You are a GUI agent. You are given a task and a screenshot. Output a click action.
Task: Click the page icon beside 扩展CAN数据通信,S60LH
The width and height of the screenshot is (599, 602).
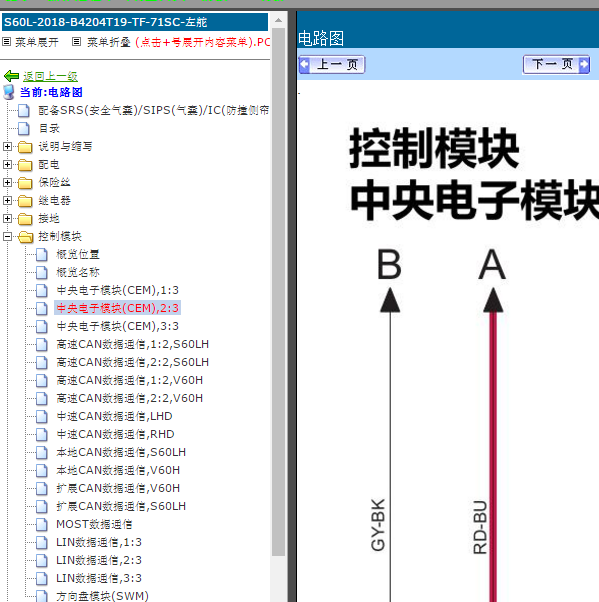click(x=42, y=506)
